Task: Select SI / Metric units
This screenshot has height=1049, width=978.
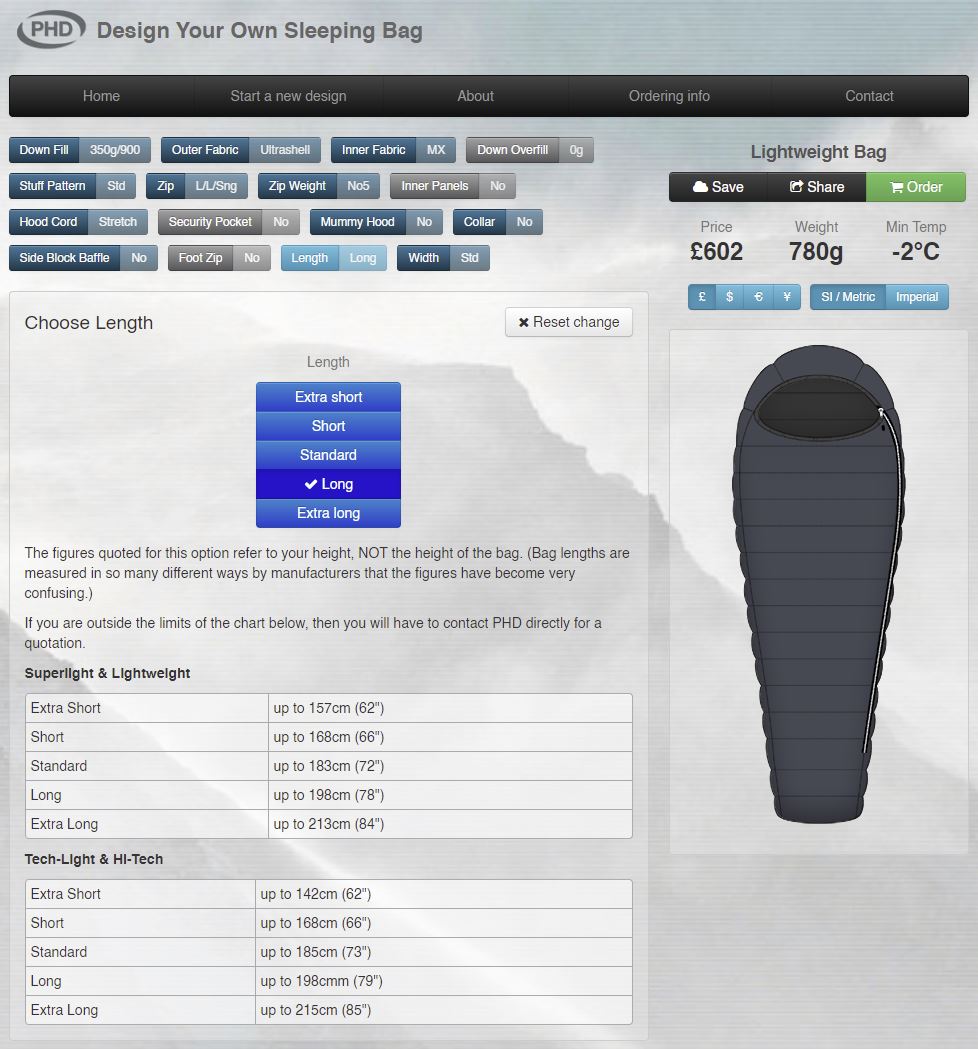Action: click(848, 296)
